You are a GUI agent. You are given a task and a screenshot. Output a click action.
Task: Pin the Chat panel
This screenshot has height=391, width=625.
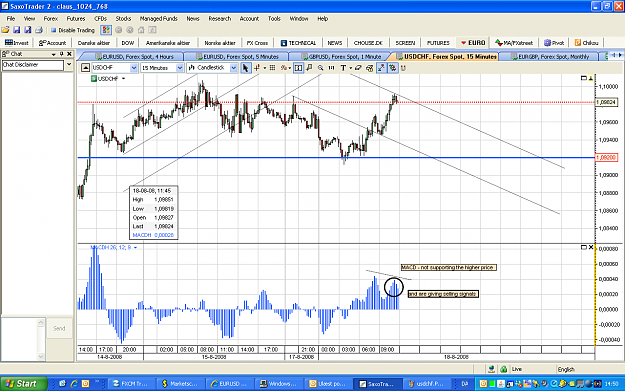(61, 54)
